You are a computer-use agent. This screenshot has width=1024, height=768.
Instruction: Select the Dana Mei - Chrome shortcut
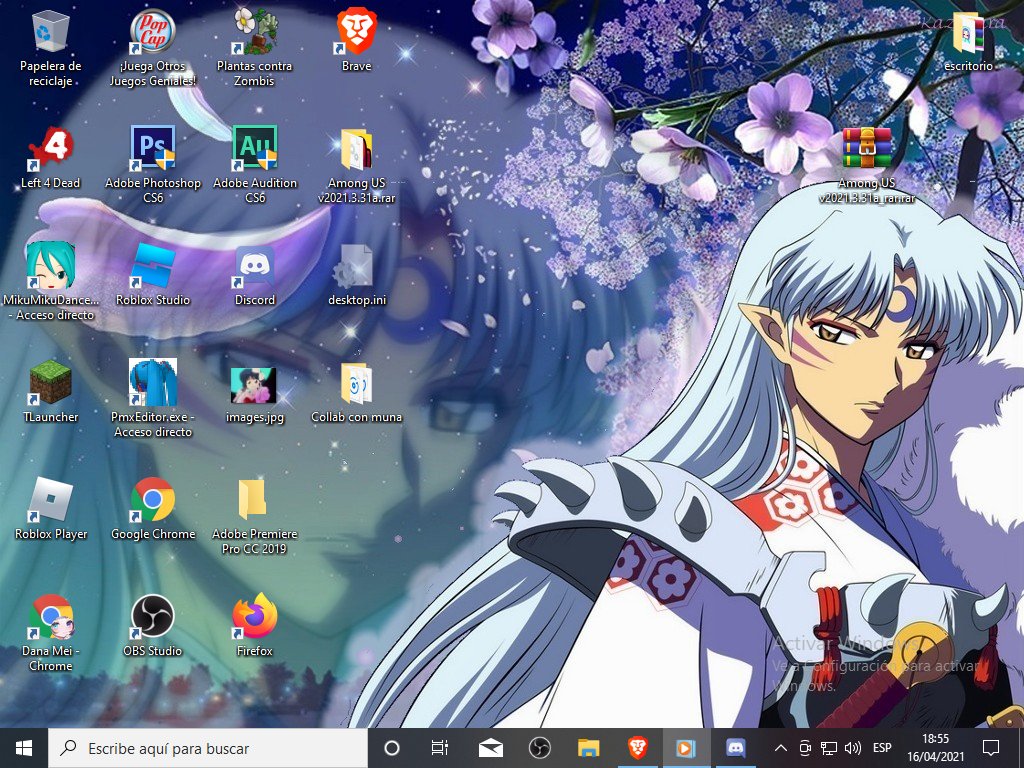click(50, 633)
